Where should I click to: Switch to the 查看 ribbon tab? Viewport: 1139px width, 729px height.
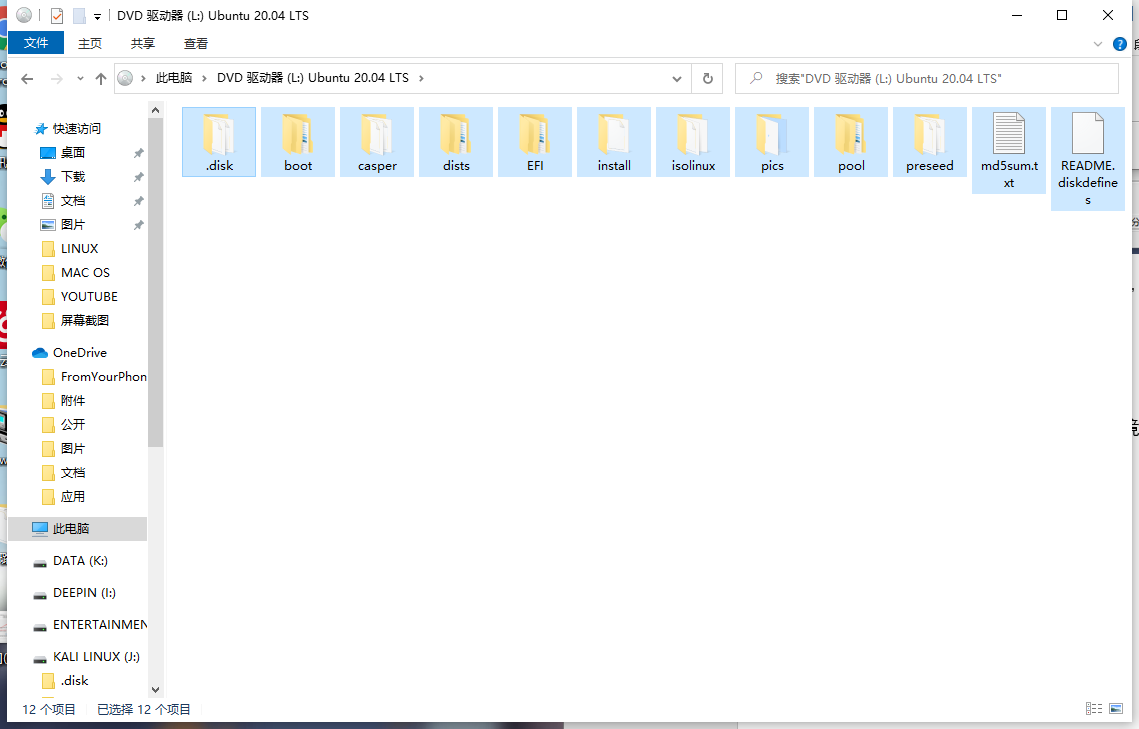[x=196, y=44]
